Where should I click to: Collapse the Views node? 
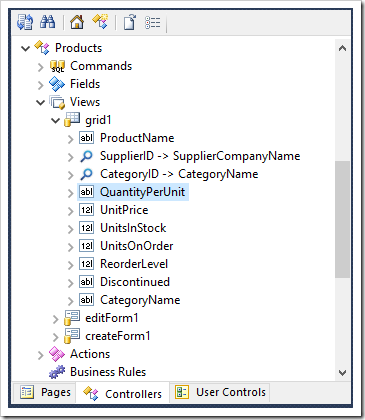pos(41,102)
